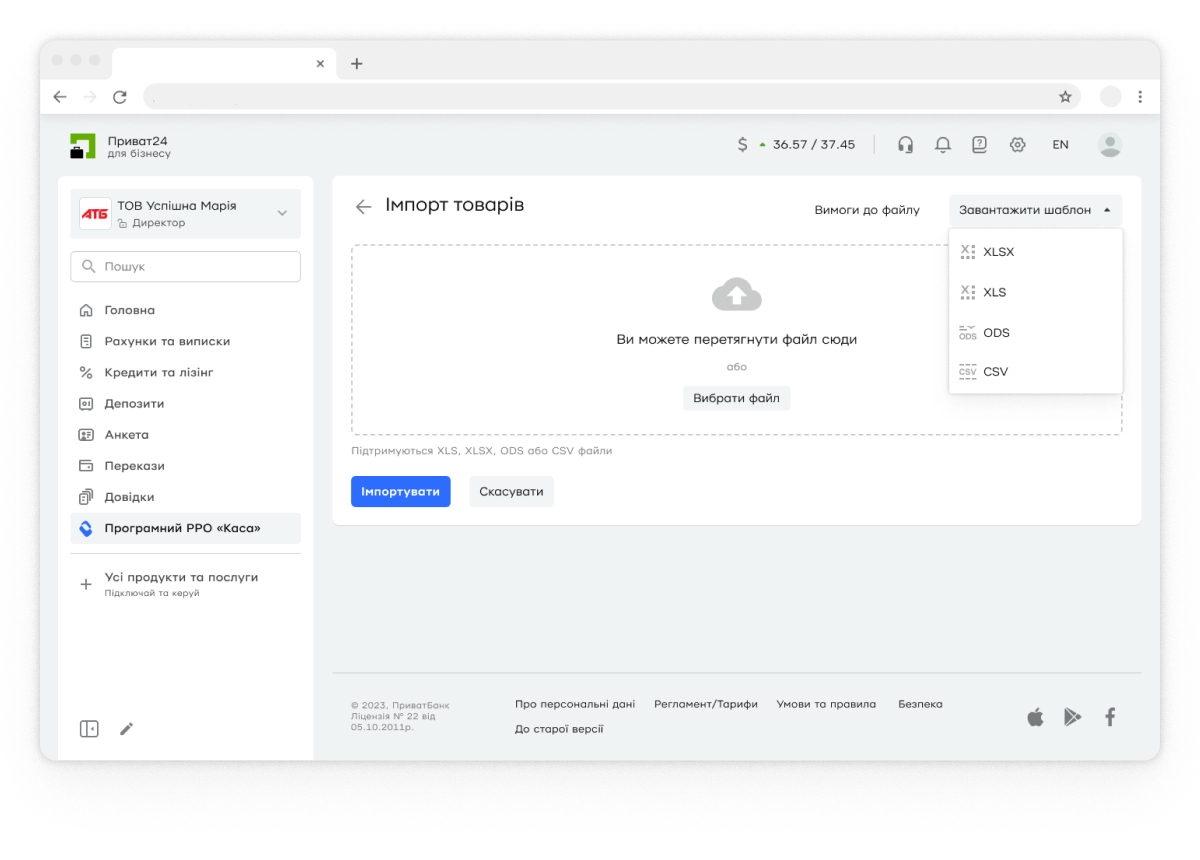Choose CSV from the template list
This screenshot has height=860, width=1200.
(995, 372)
